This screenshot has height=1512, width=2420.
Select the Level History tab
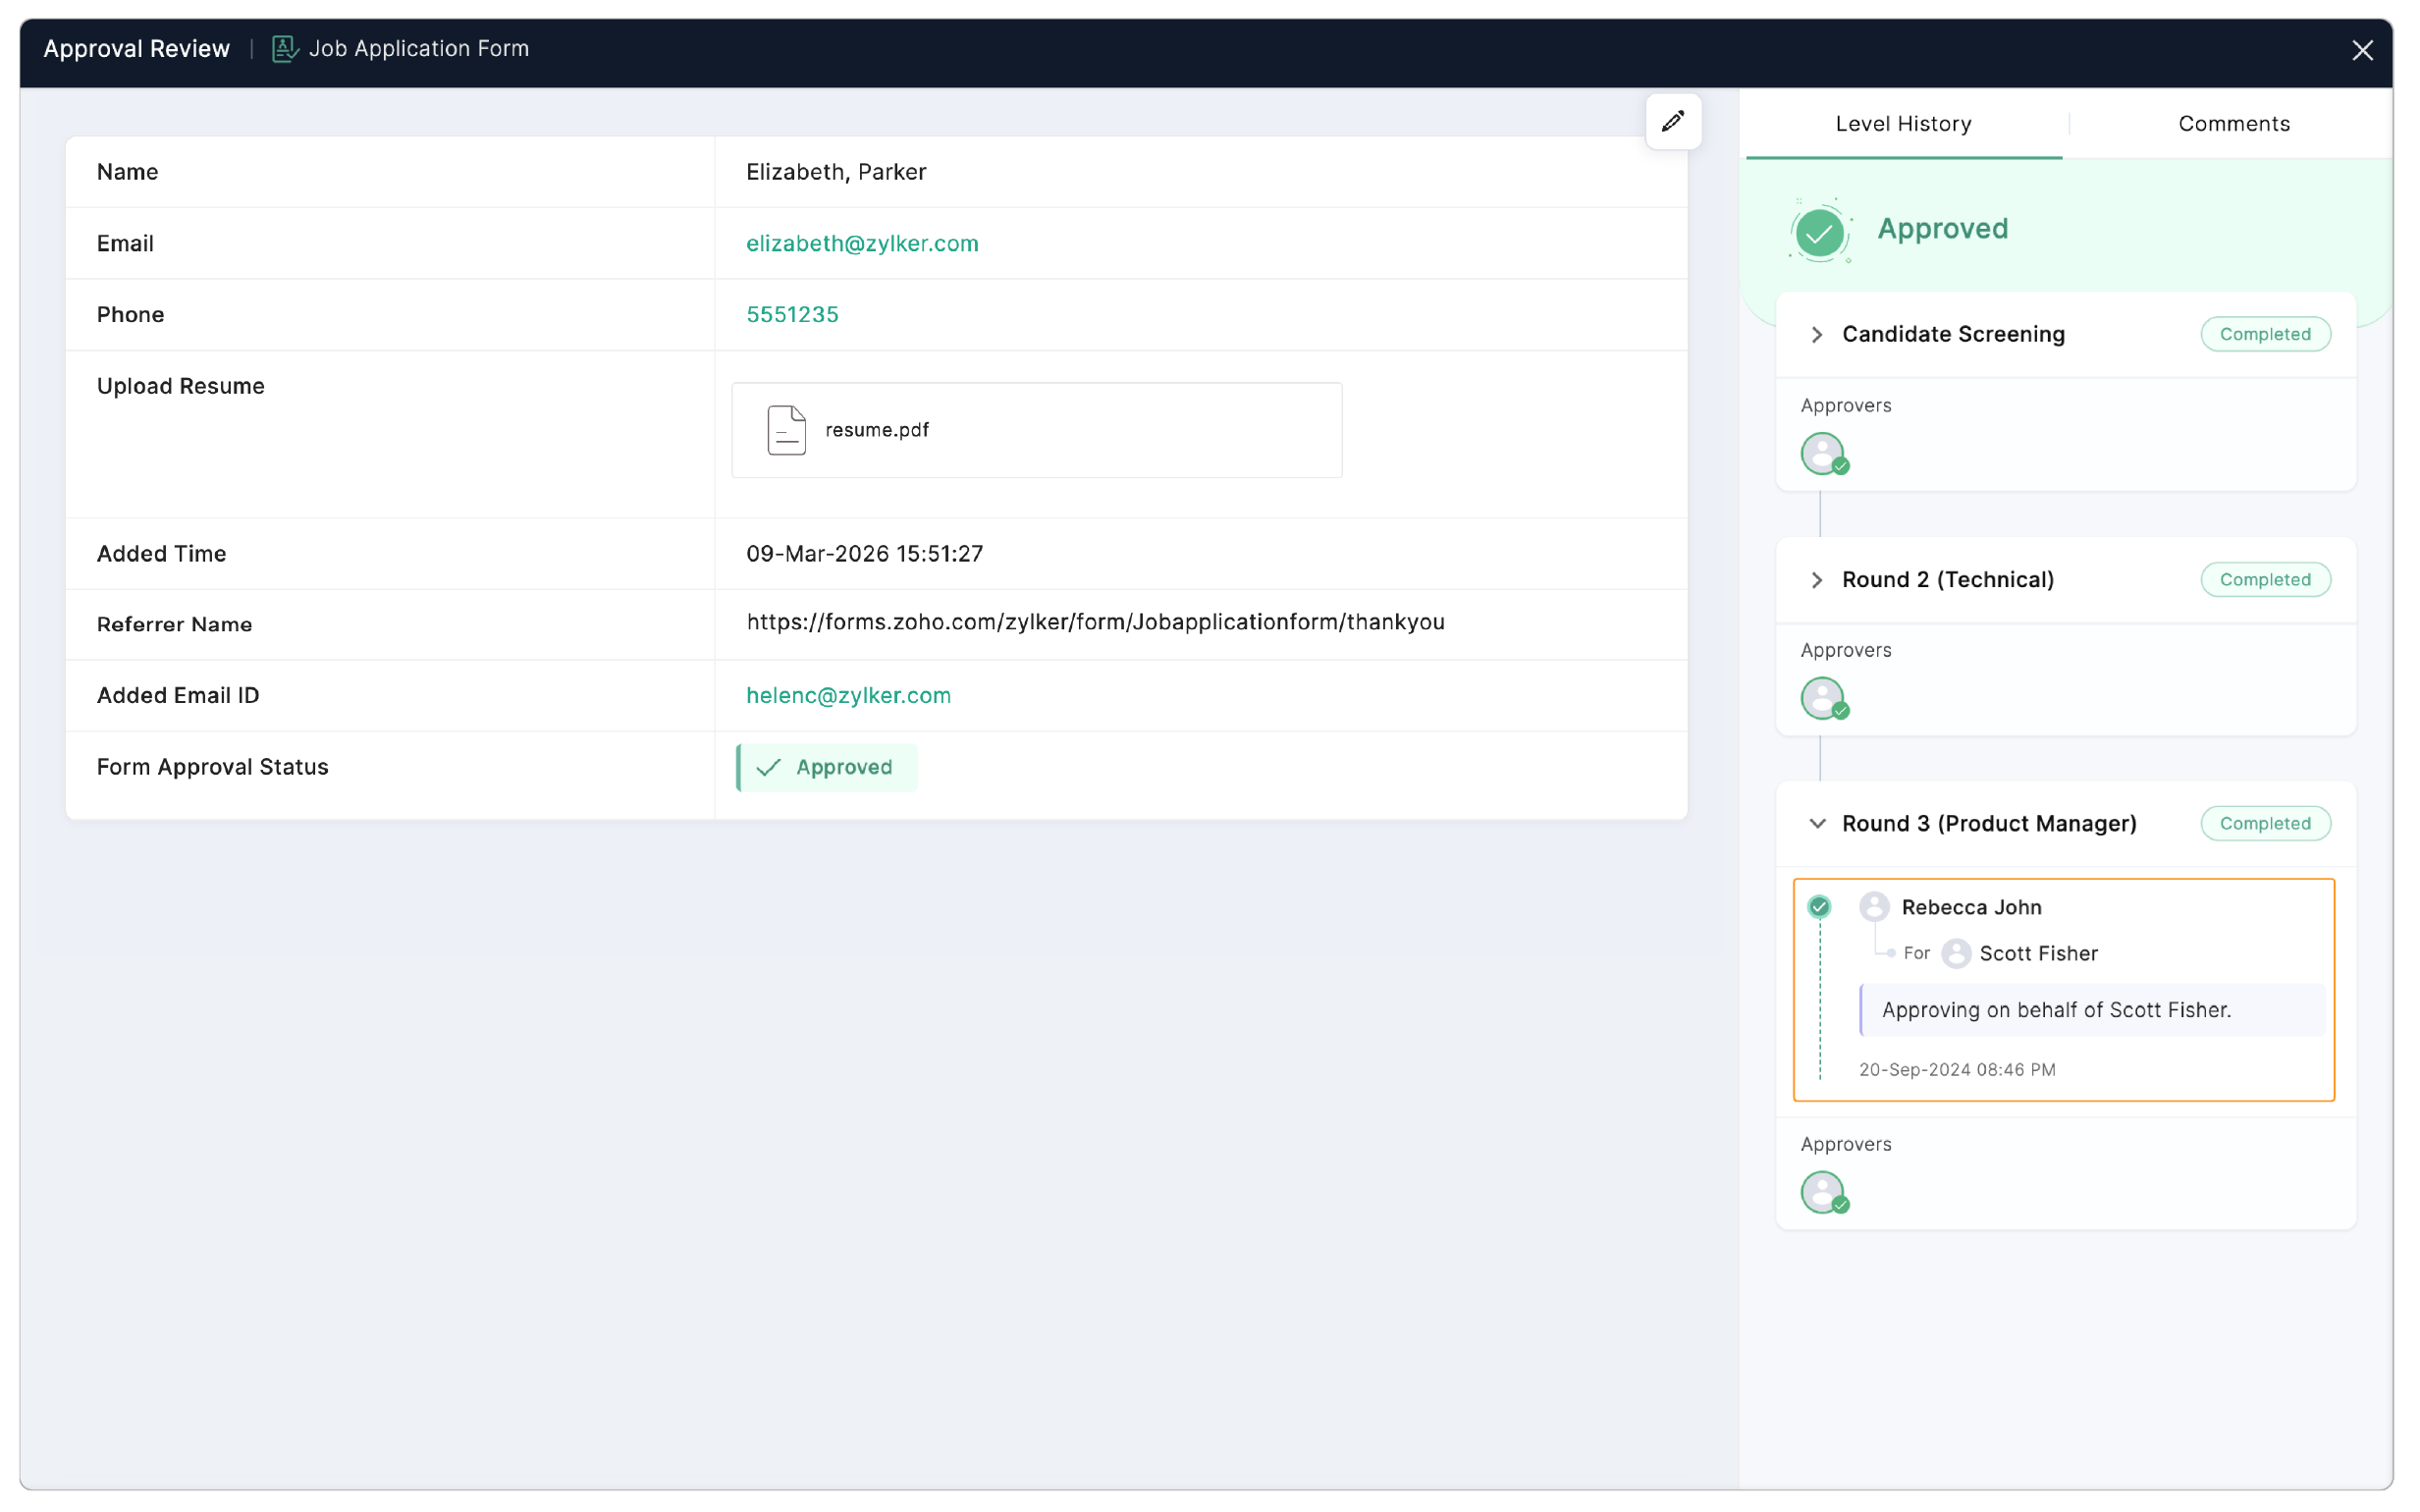(x=1903, y=124)
